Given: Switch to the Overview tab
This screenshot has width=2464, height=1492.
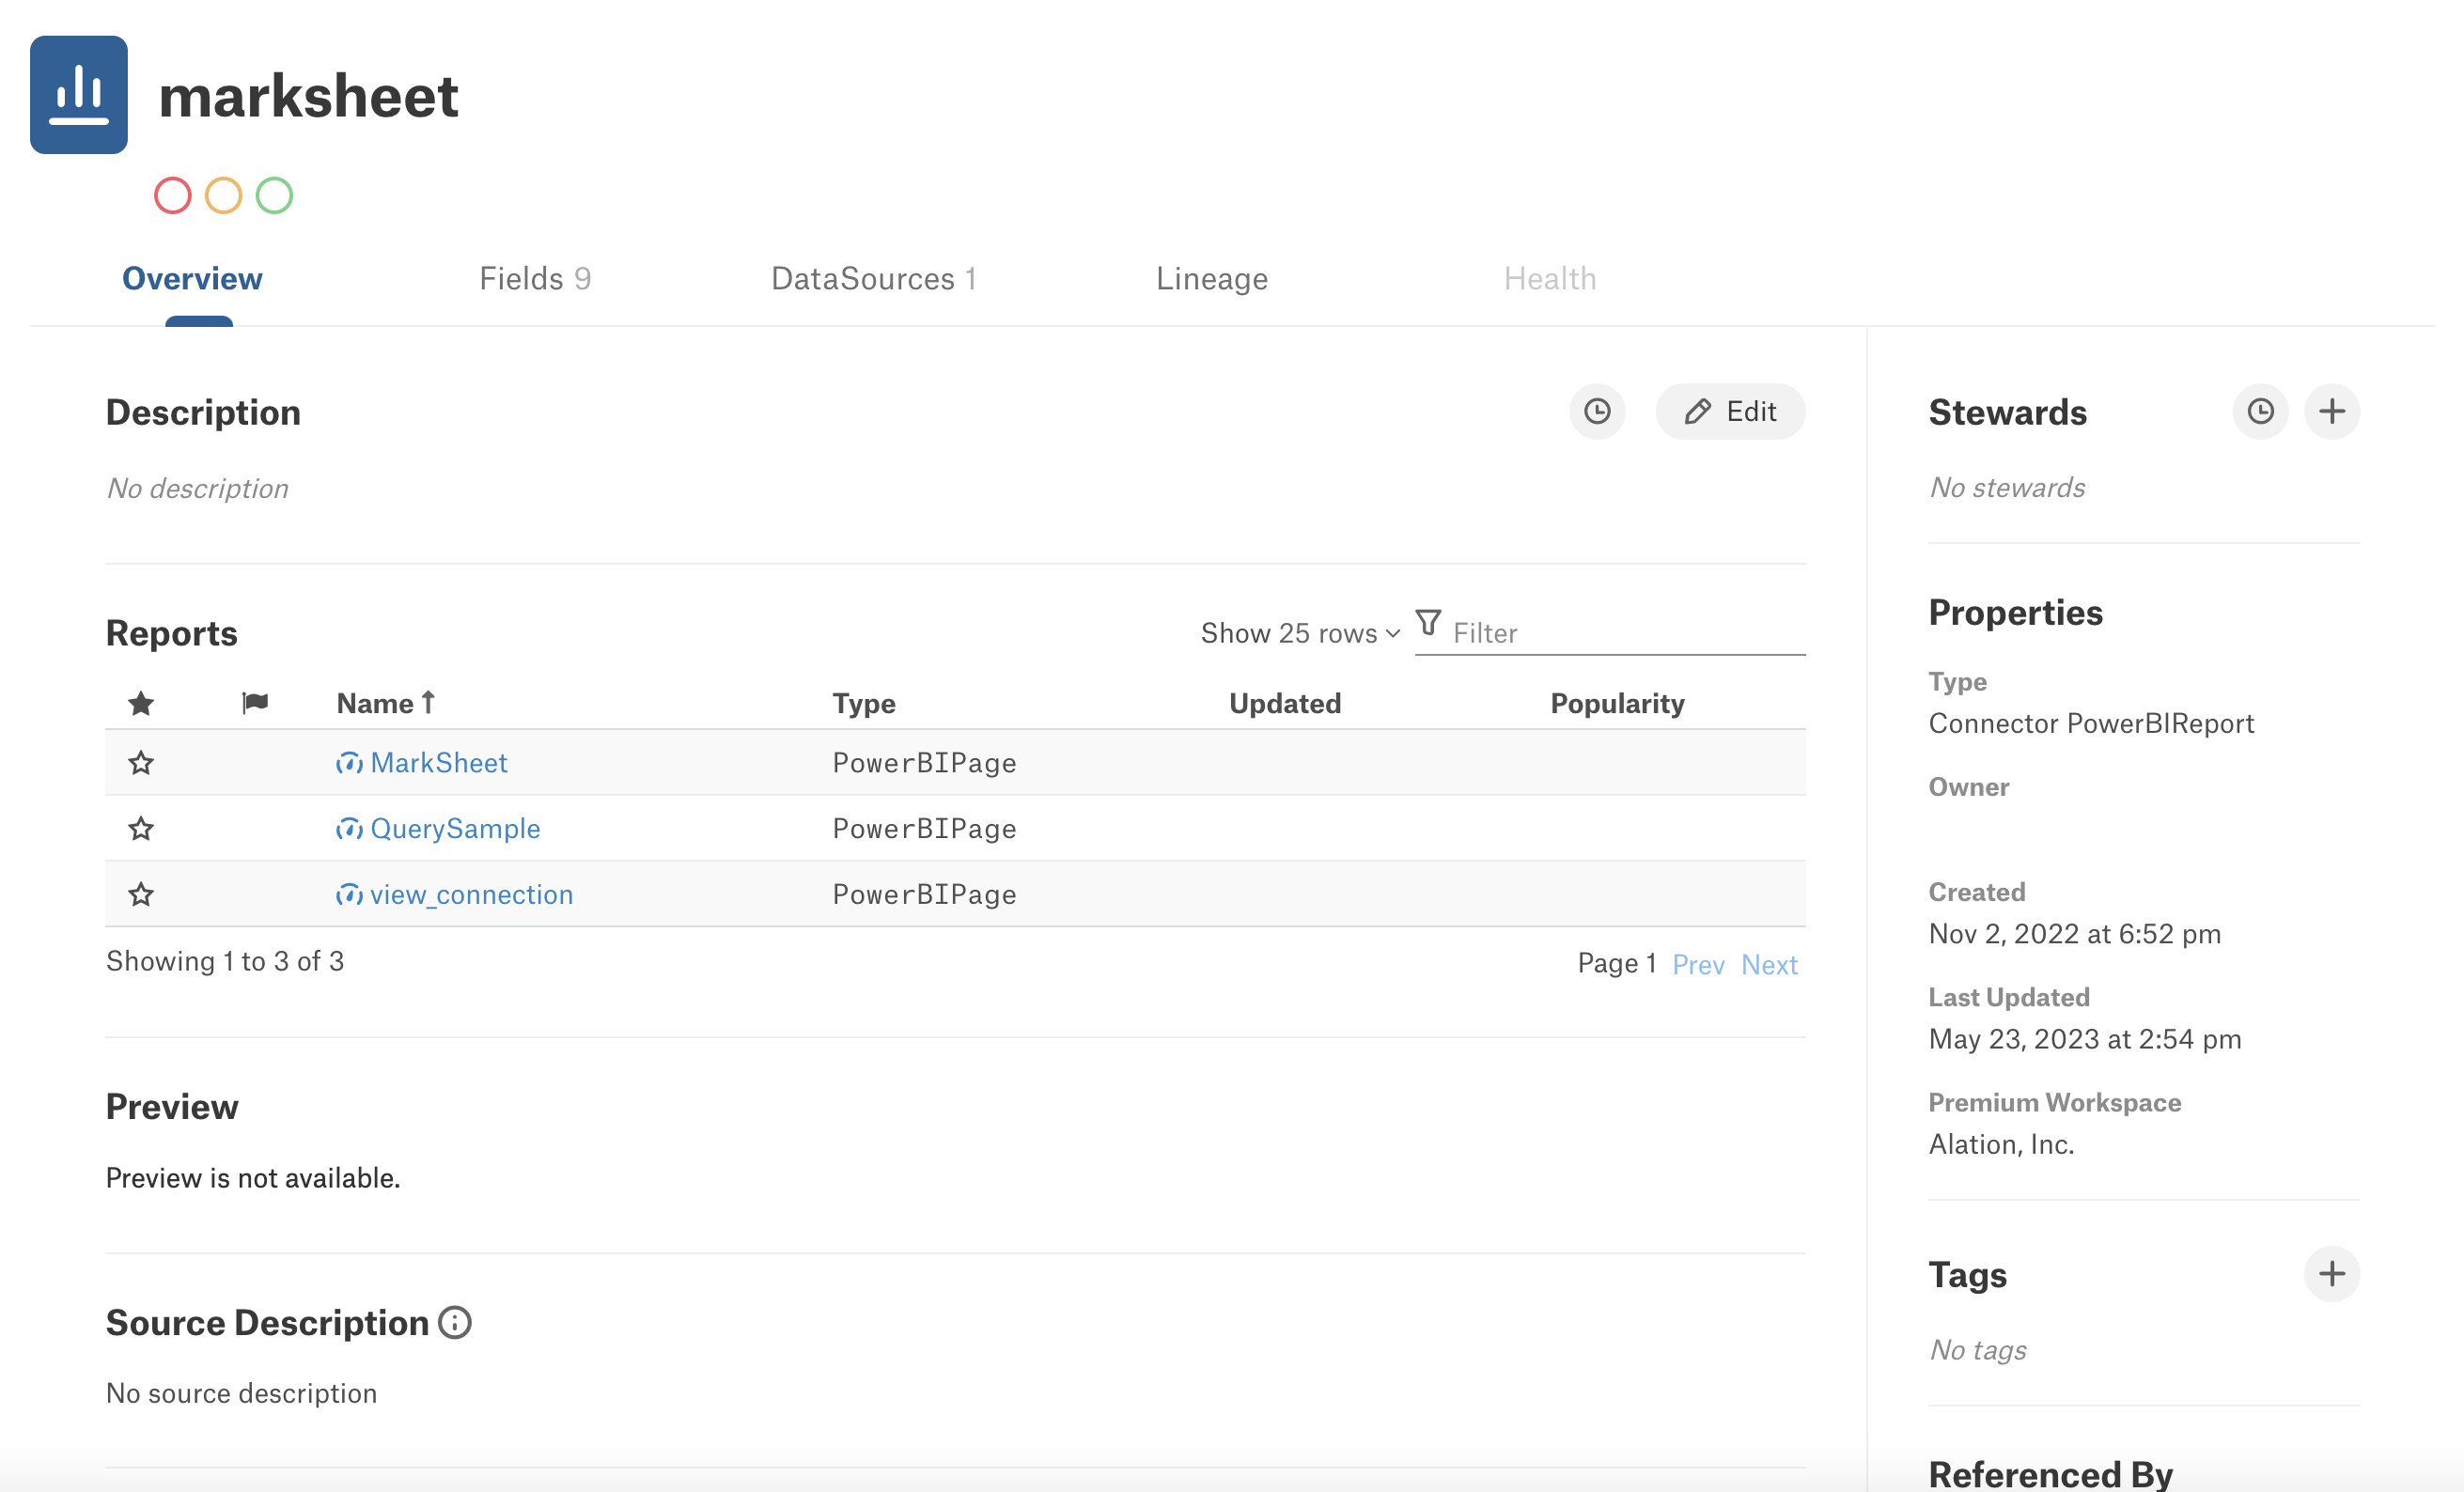Looking at the screenshot, I should [192, 278].
